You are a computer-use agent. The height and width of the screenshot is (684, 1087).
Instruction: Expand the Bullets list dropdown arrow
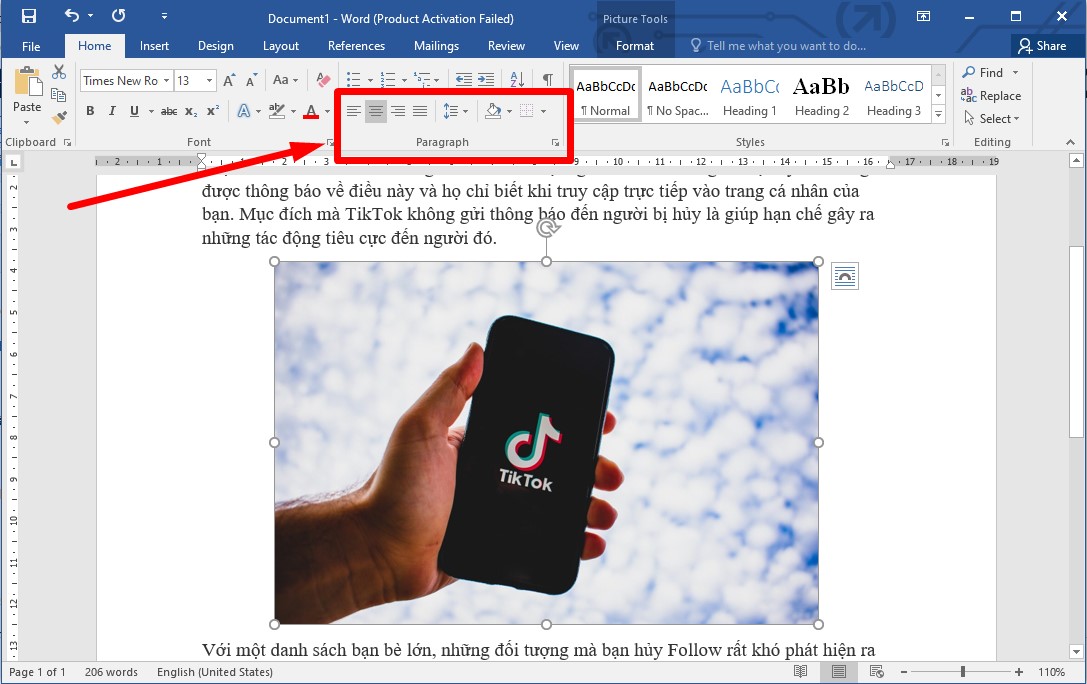[x=370, y=80]
